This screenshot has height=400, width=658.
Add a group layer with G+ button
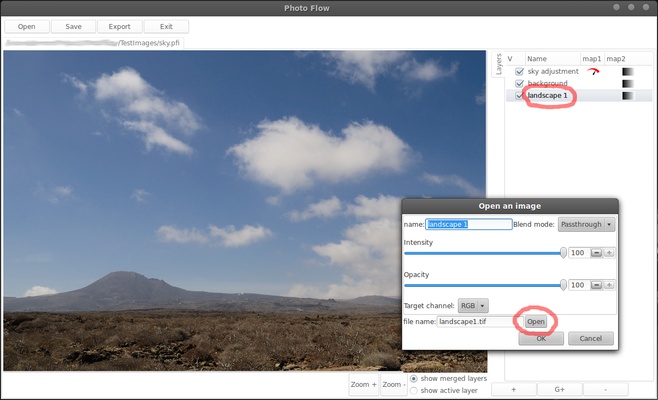(x=559, y=389)
